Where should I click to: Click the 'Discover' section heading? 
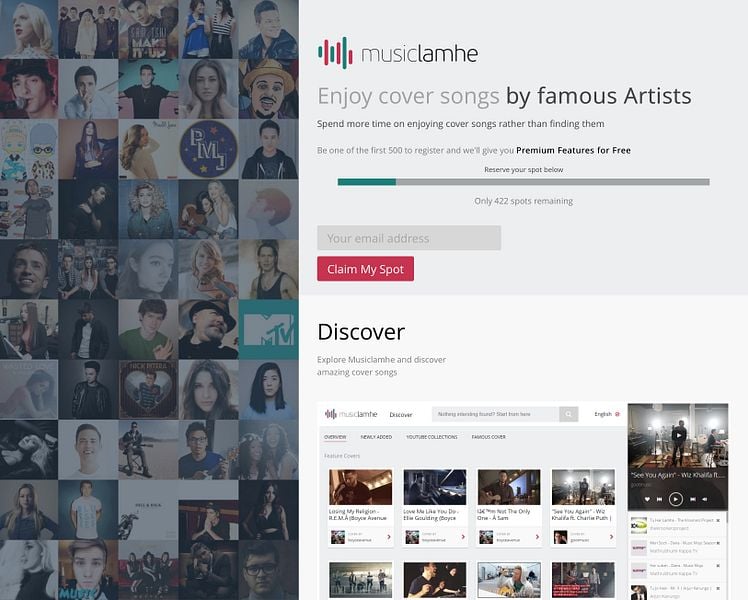(361, 332)
